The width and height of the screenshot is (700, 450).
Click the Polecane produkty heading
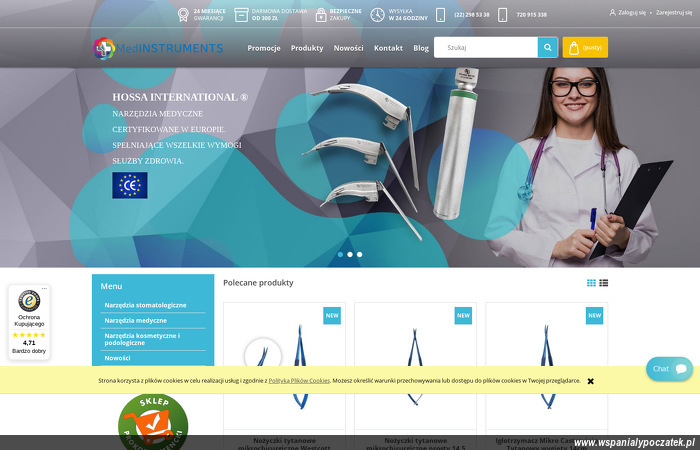click(258, 283)
